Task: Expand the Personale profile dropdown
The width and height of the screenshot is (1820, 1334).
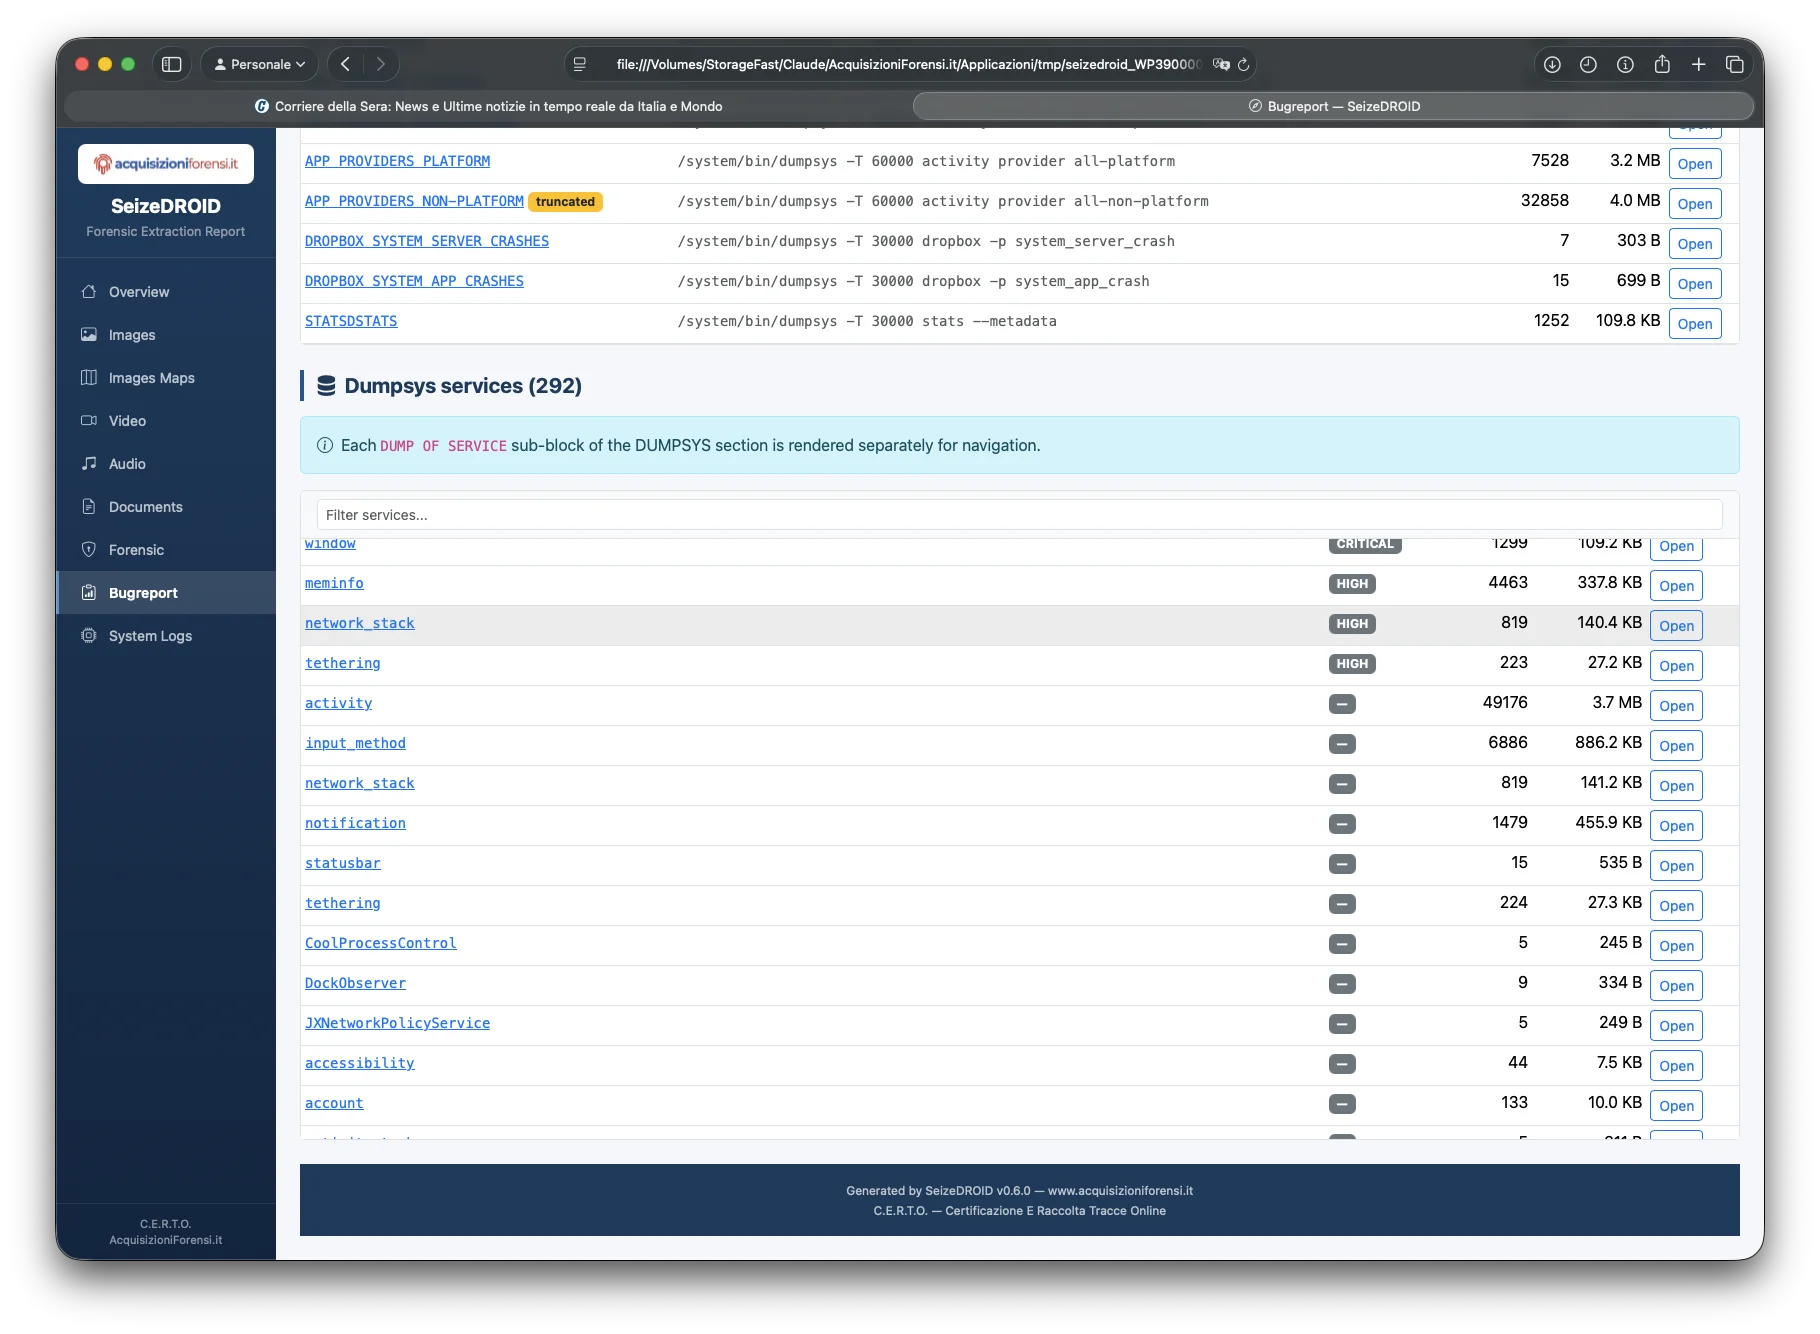Action: click(x=260, y=64)
